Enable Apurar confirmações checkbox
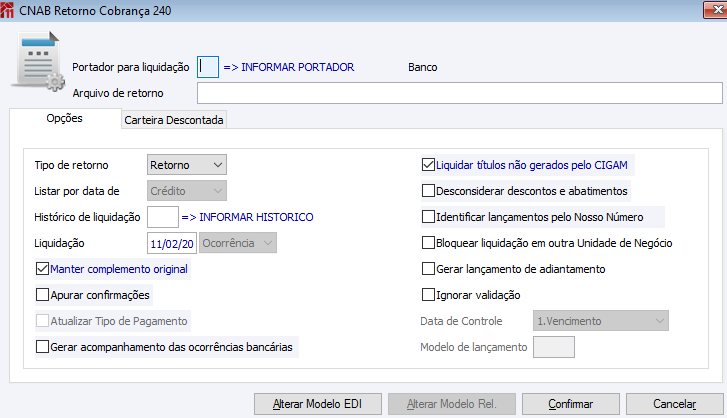This screenshot has height=418, width=727. coord(42,295)
